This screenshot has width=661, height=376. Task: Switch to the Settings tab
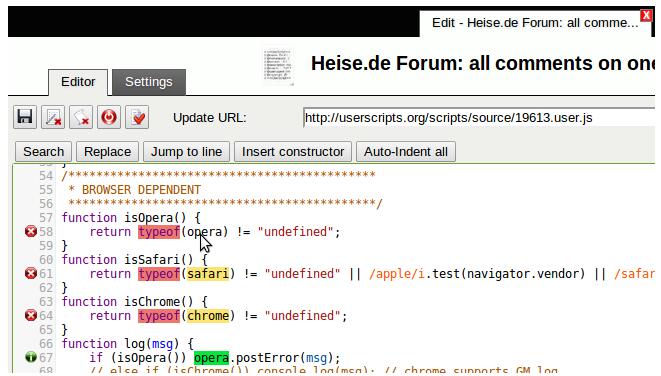[149, 82]
